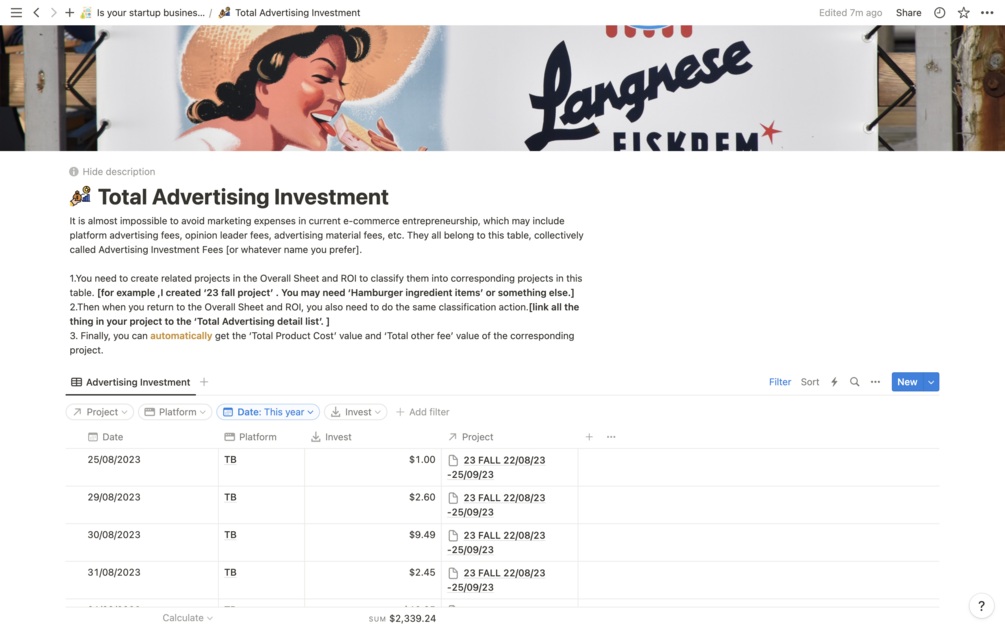Open help question mark button
1005x629 pixels.
pos(981,606)
